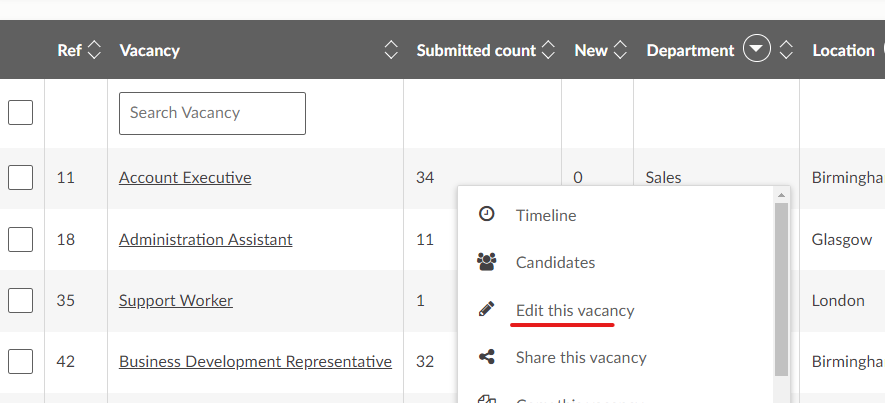Toggle the select-all checkbox in filter row

21,113
